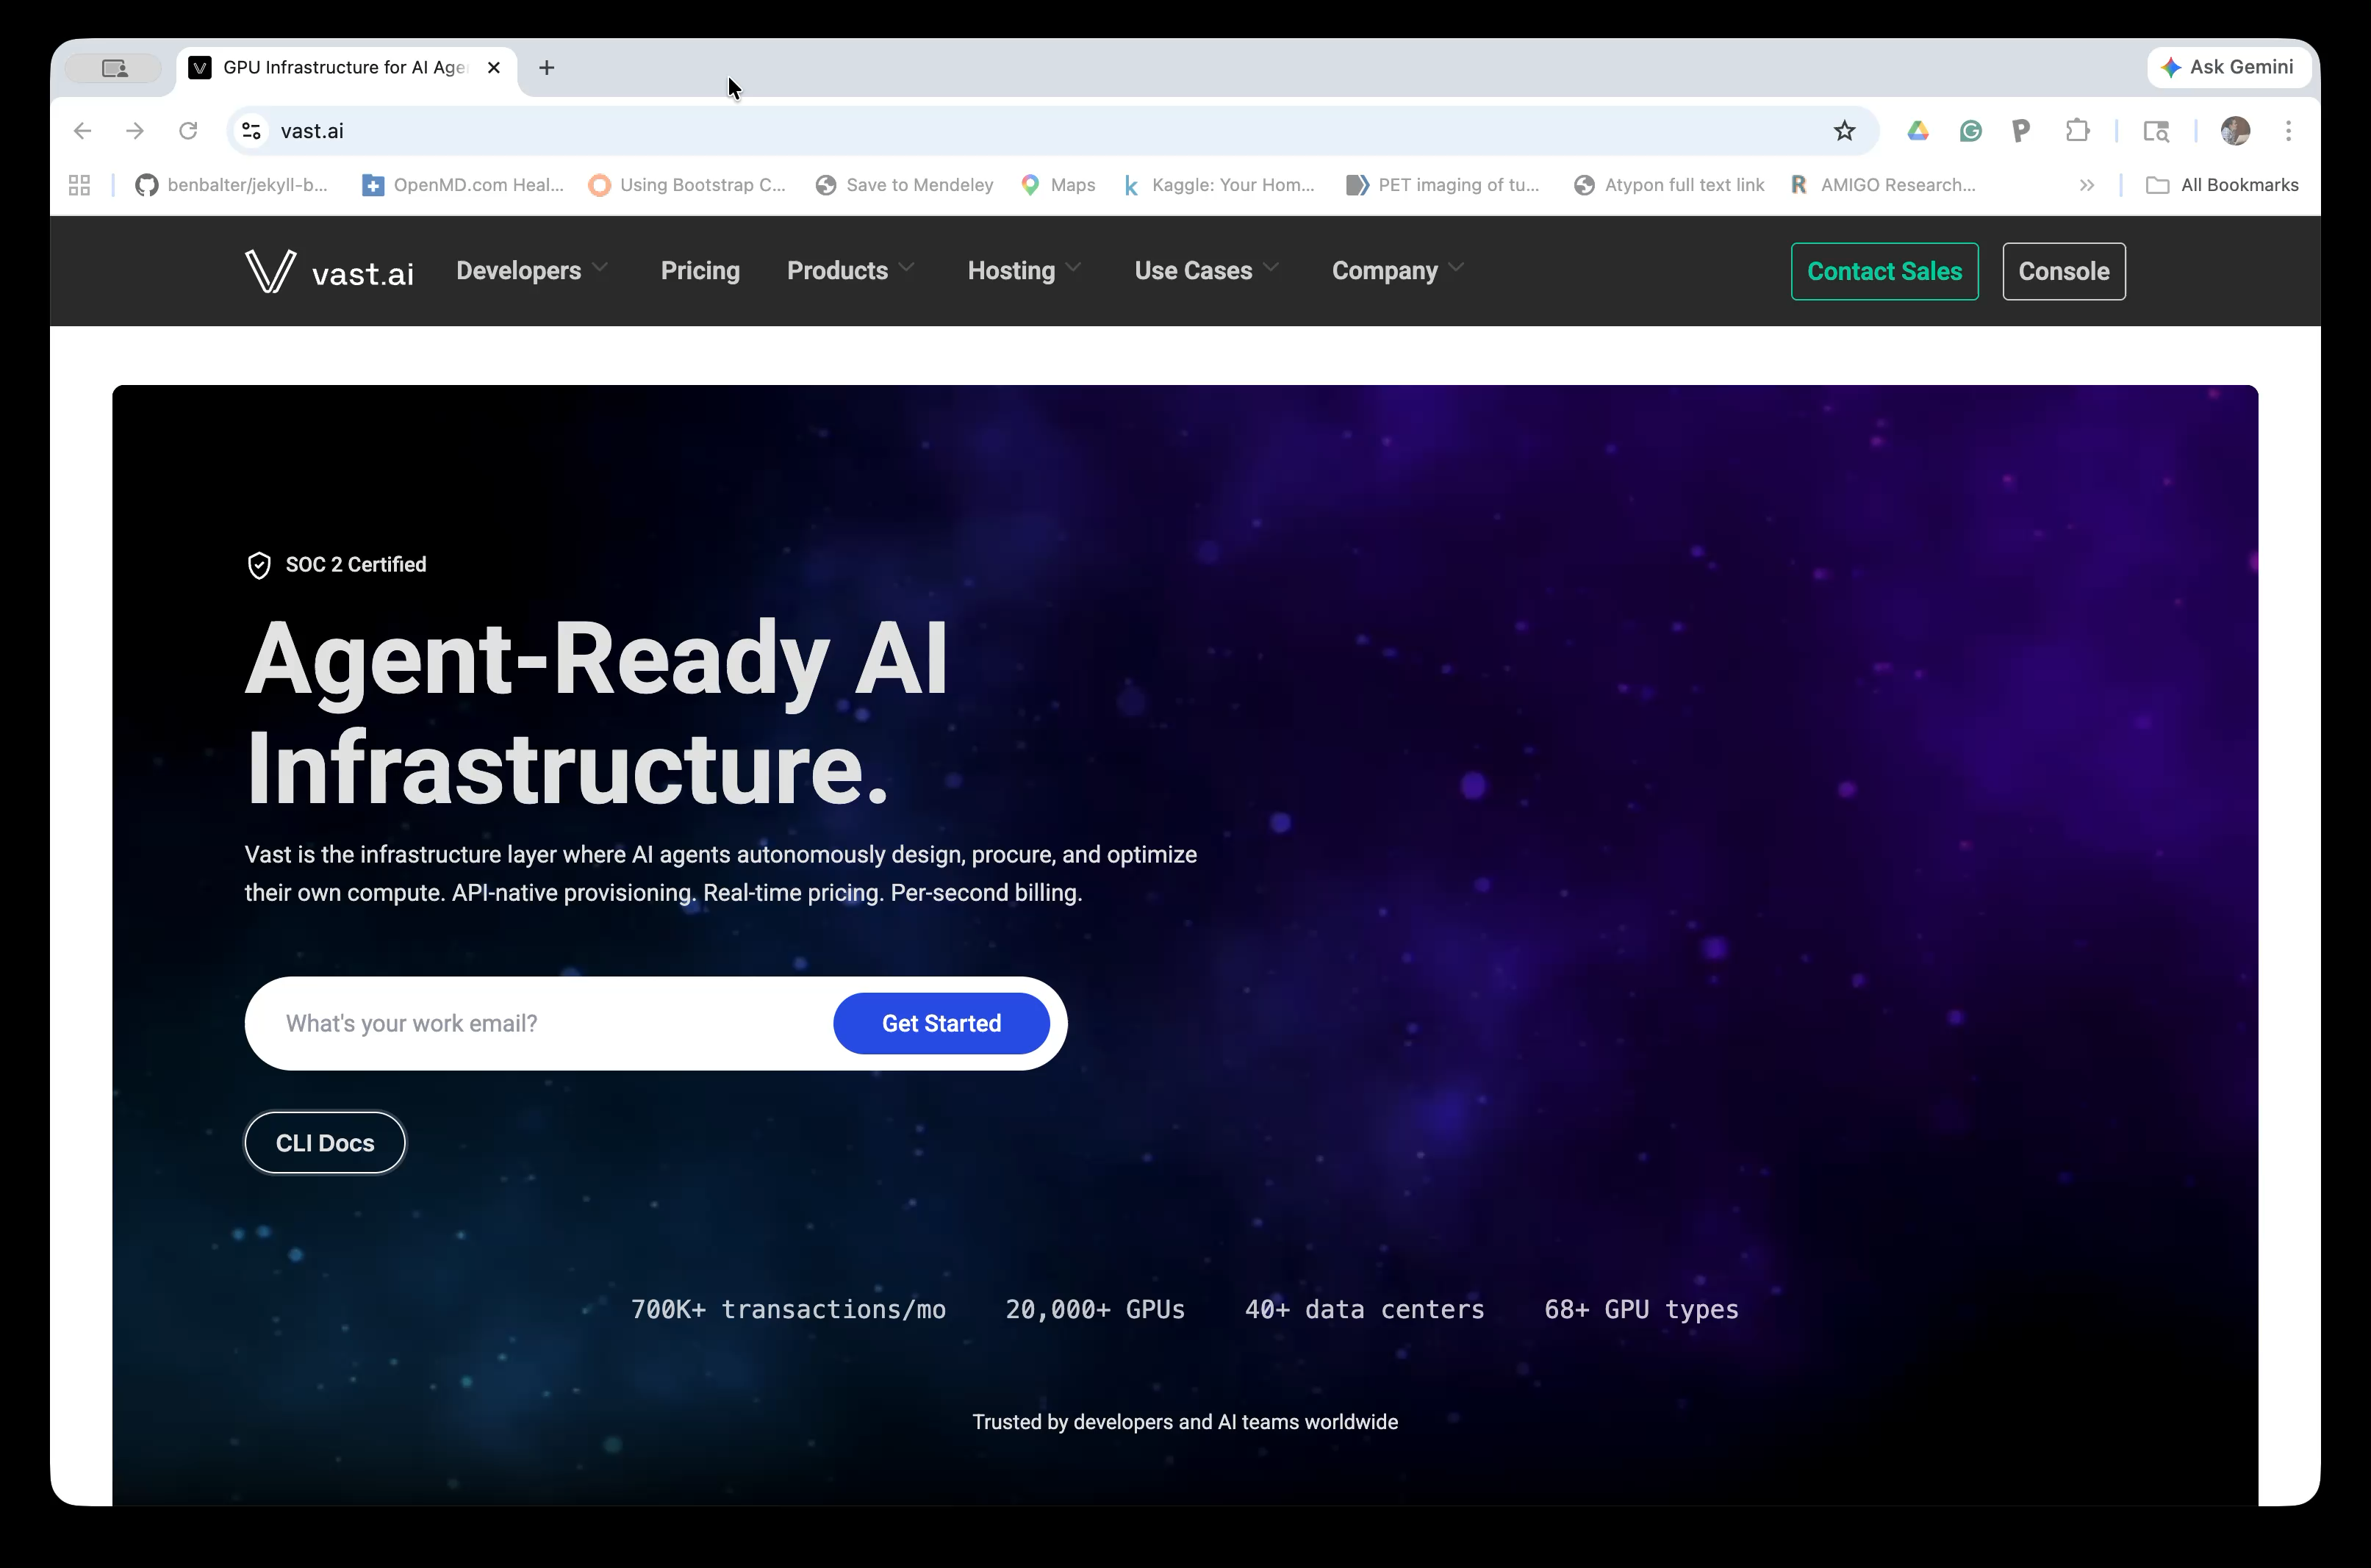2371x1568 pixels.
Task: Click the Contact Sales button
Action: pos(1883,271)
